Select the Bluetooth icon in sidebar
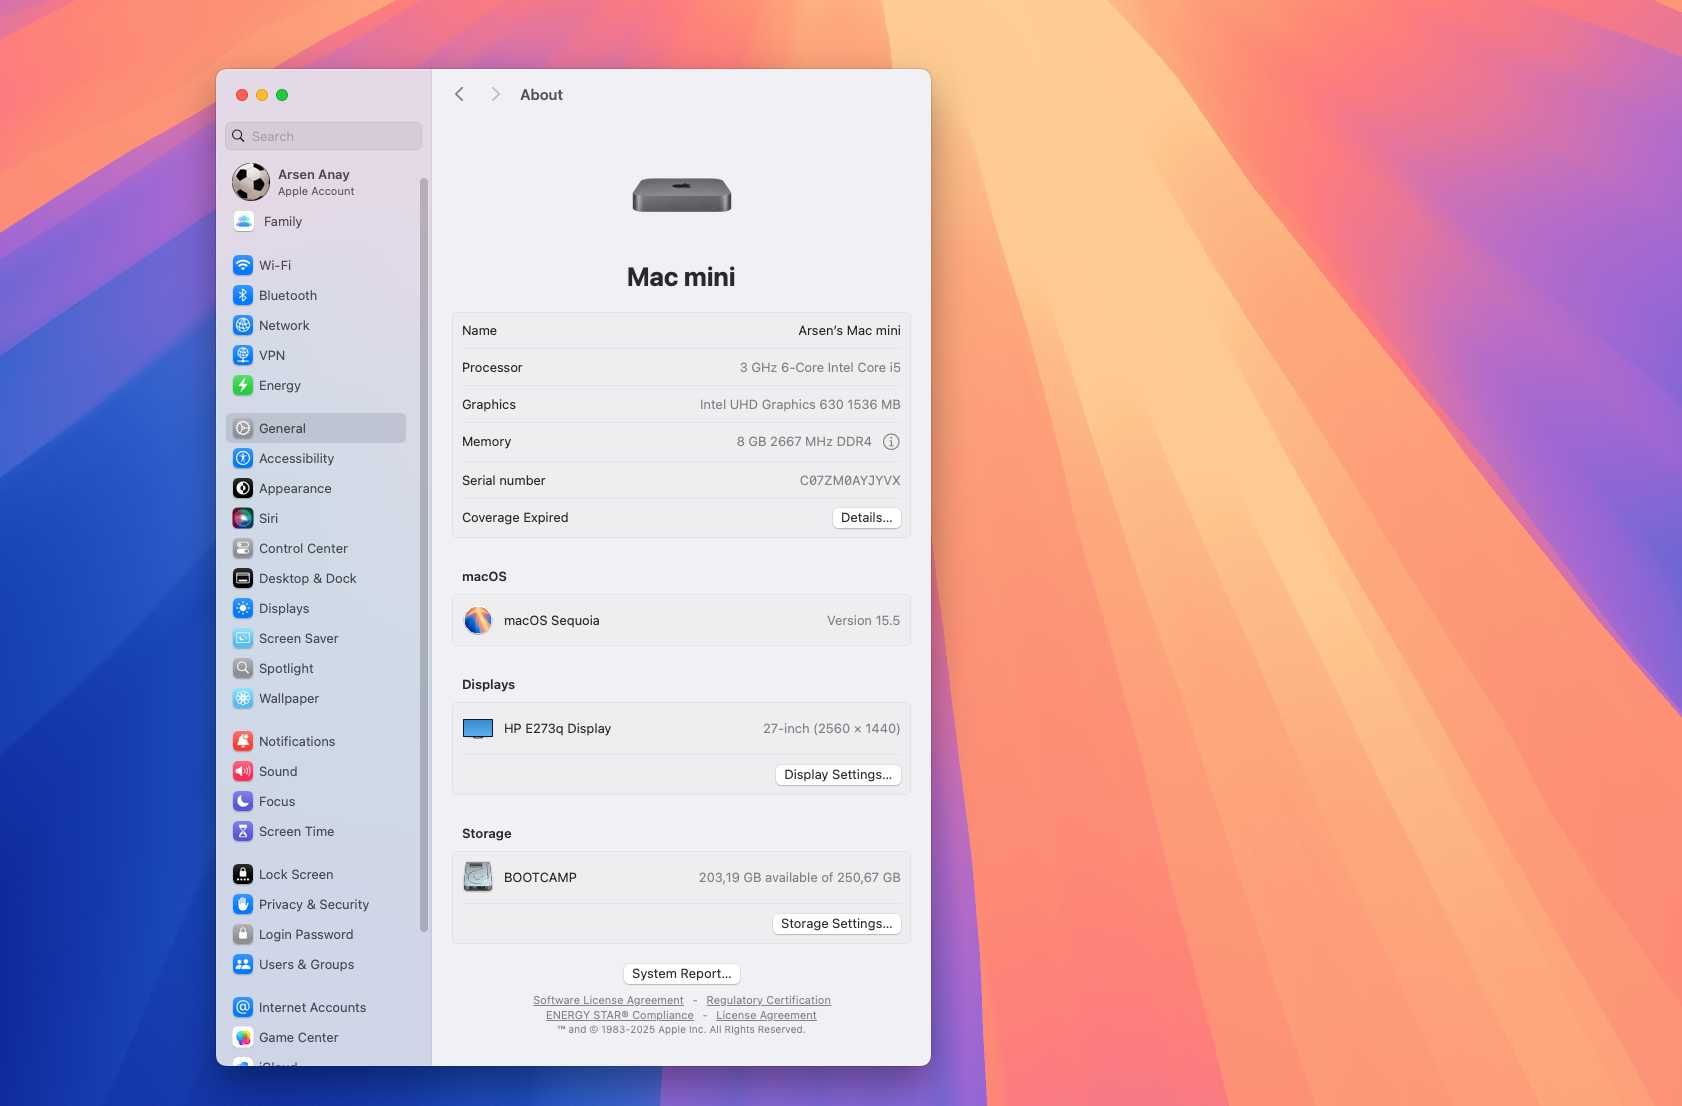 pos(243,295)
